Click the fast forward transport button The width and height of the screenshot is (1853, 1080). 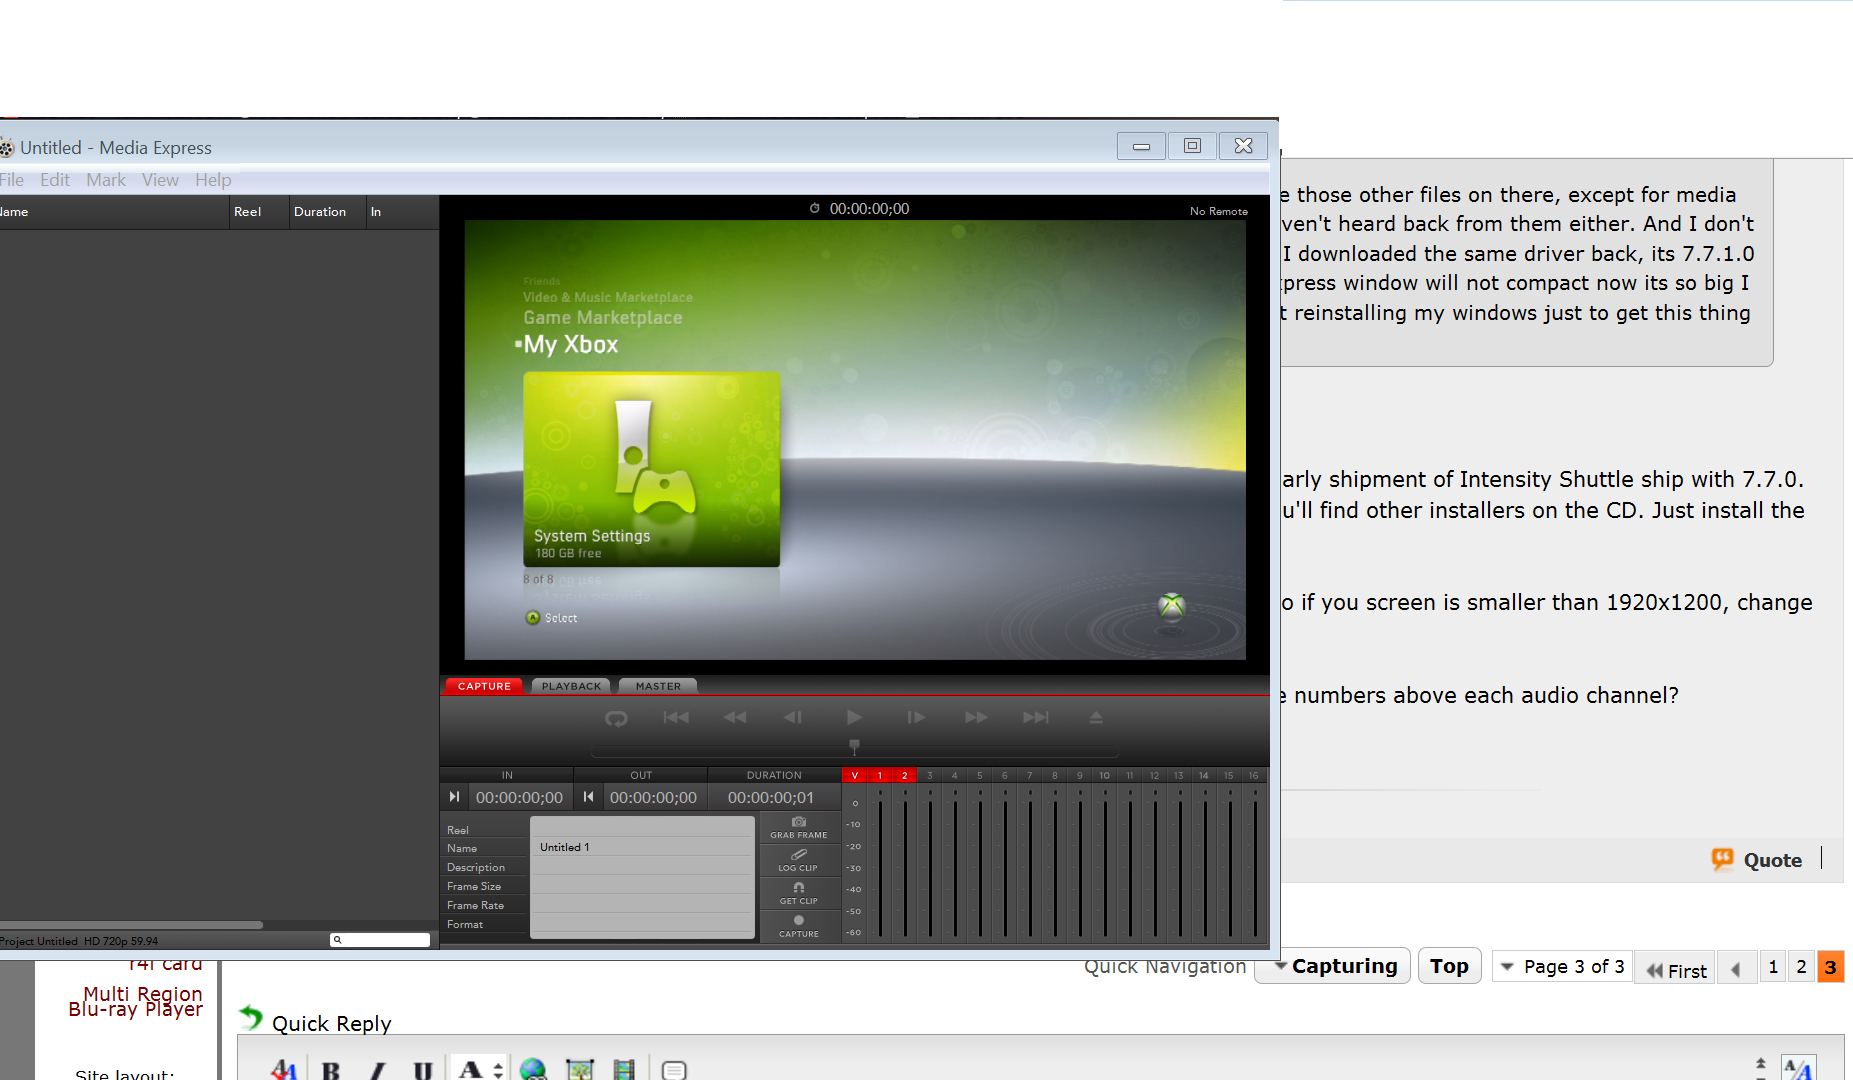976,718
